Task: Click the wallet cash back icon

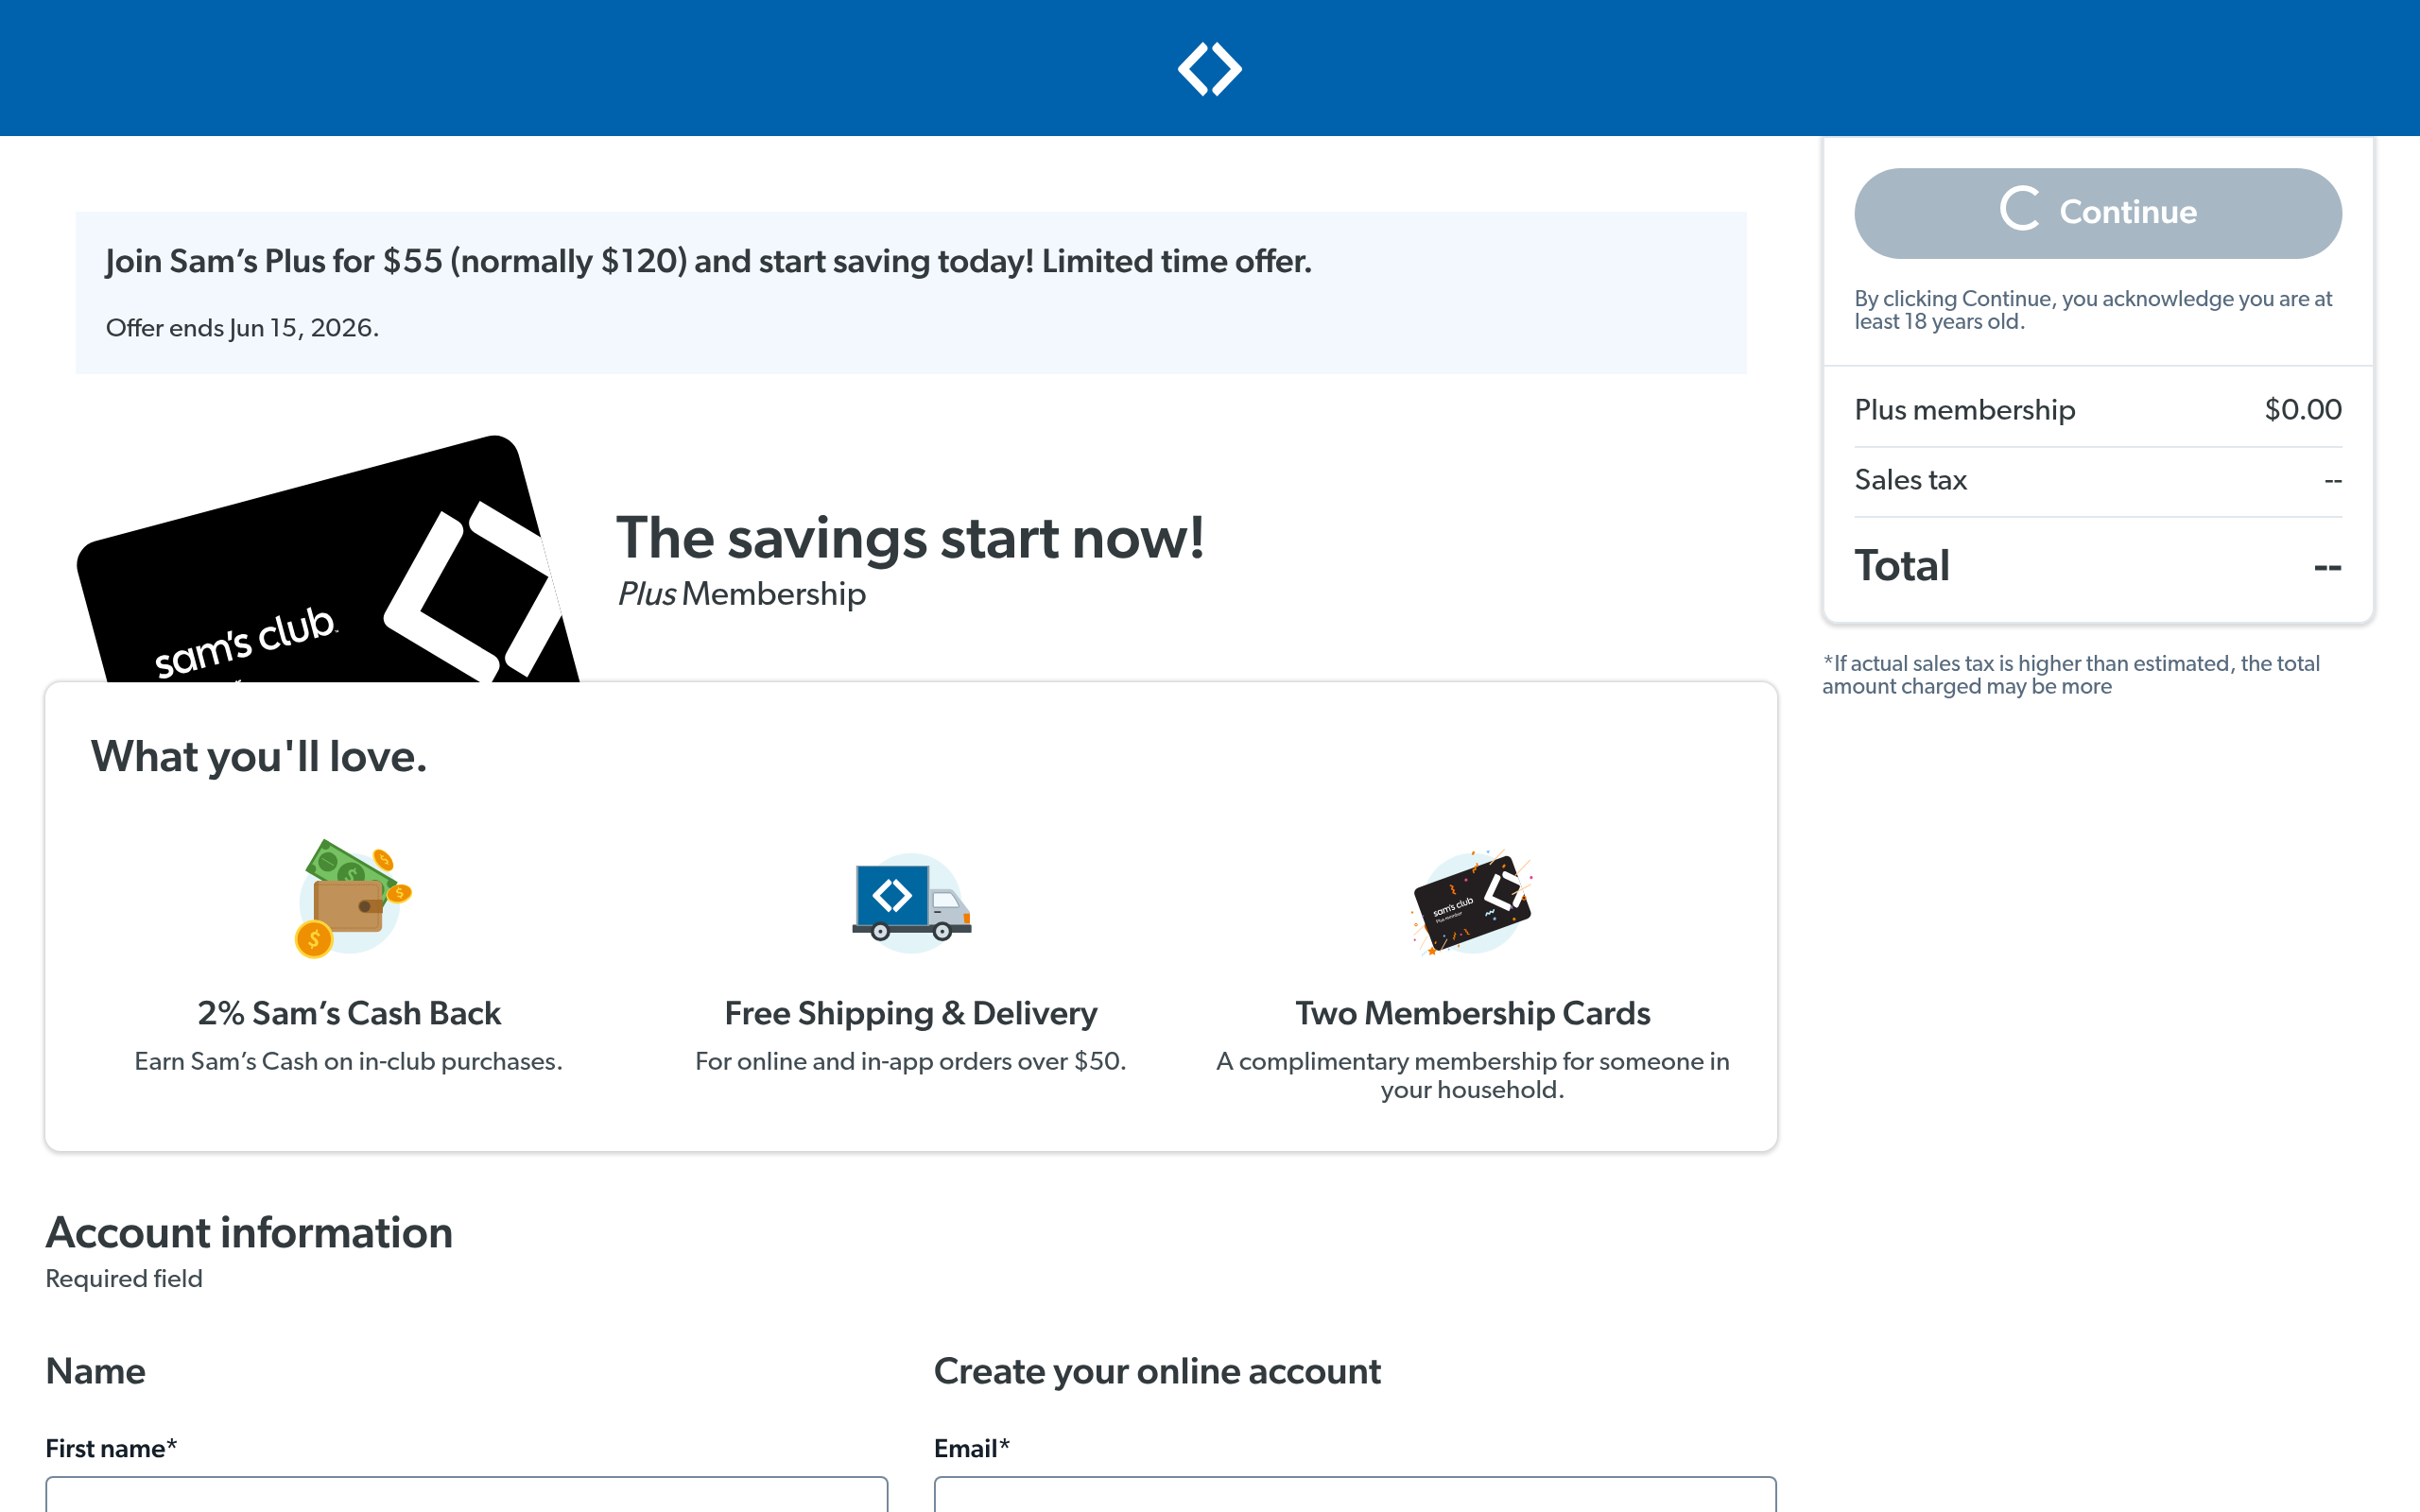Action: pos(353,898)
